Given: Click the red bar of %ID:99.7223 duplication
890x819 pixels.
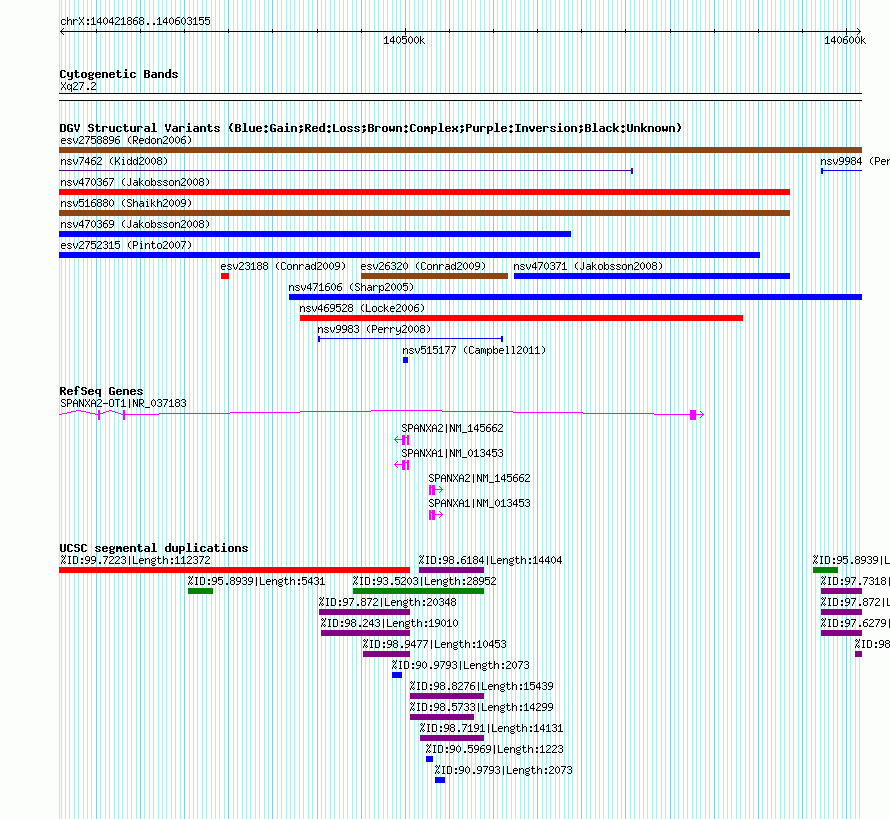Looking at the screenshot, I should click(x=234, y=570).
